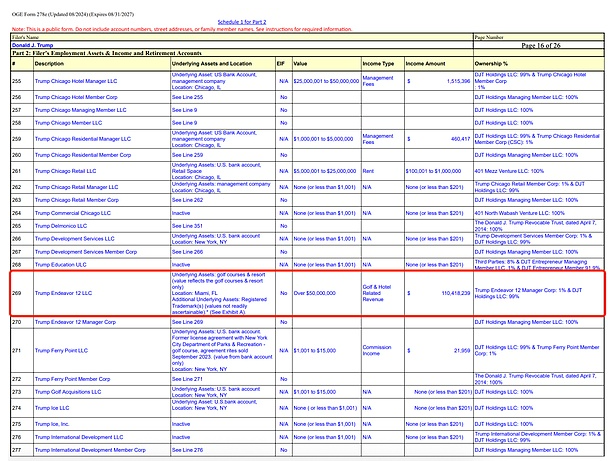Select "Trump Endeavor 12 LLC" description

(x=63, y=293)
